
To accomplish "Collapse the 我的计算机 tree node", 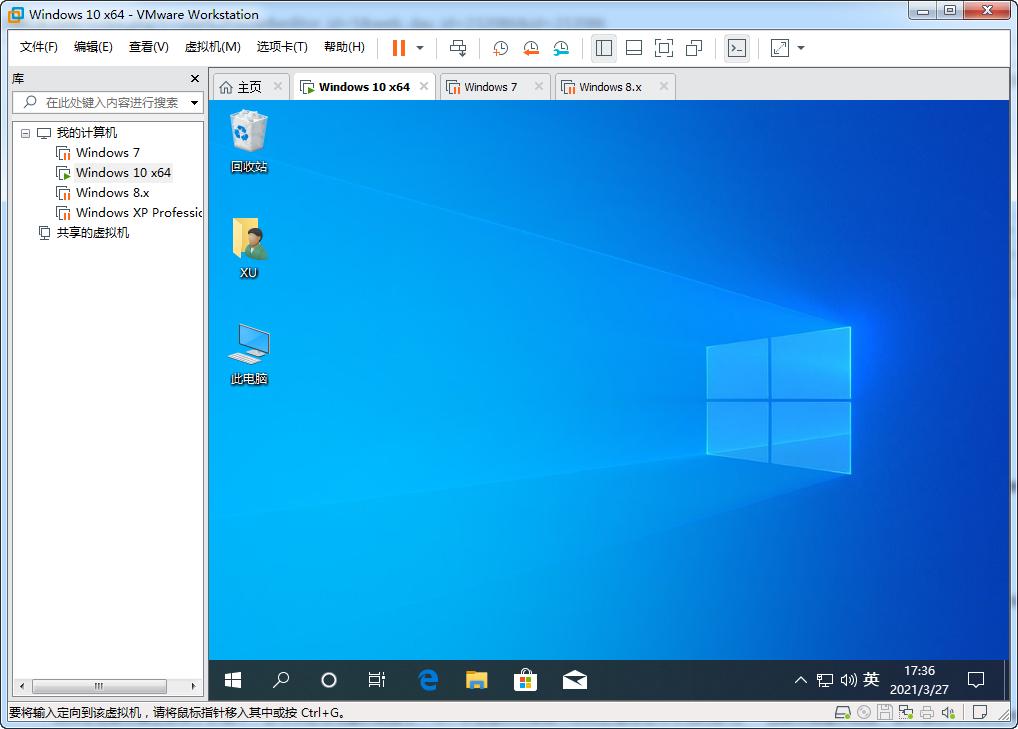I will [25, 133].
